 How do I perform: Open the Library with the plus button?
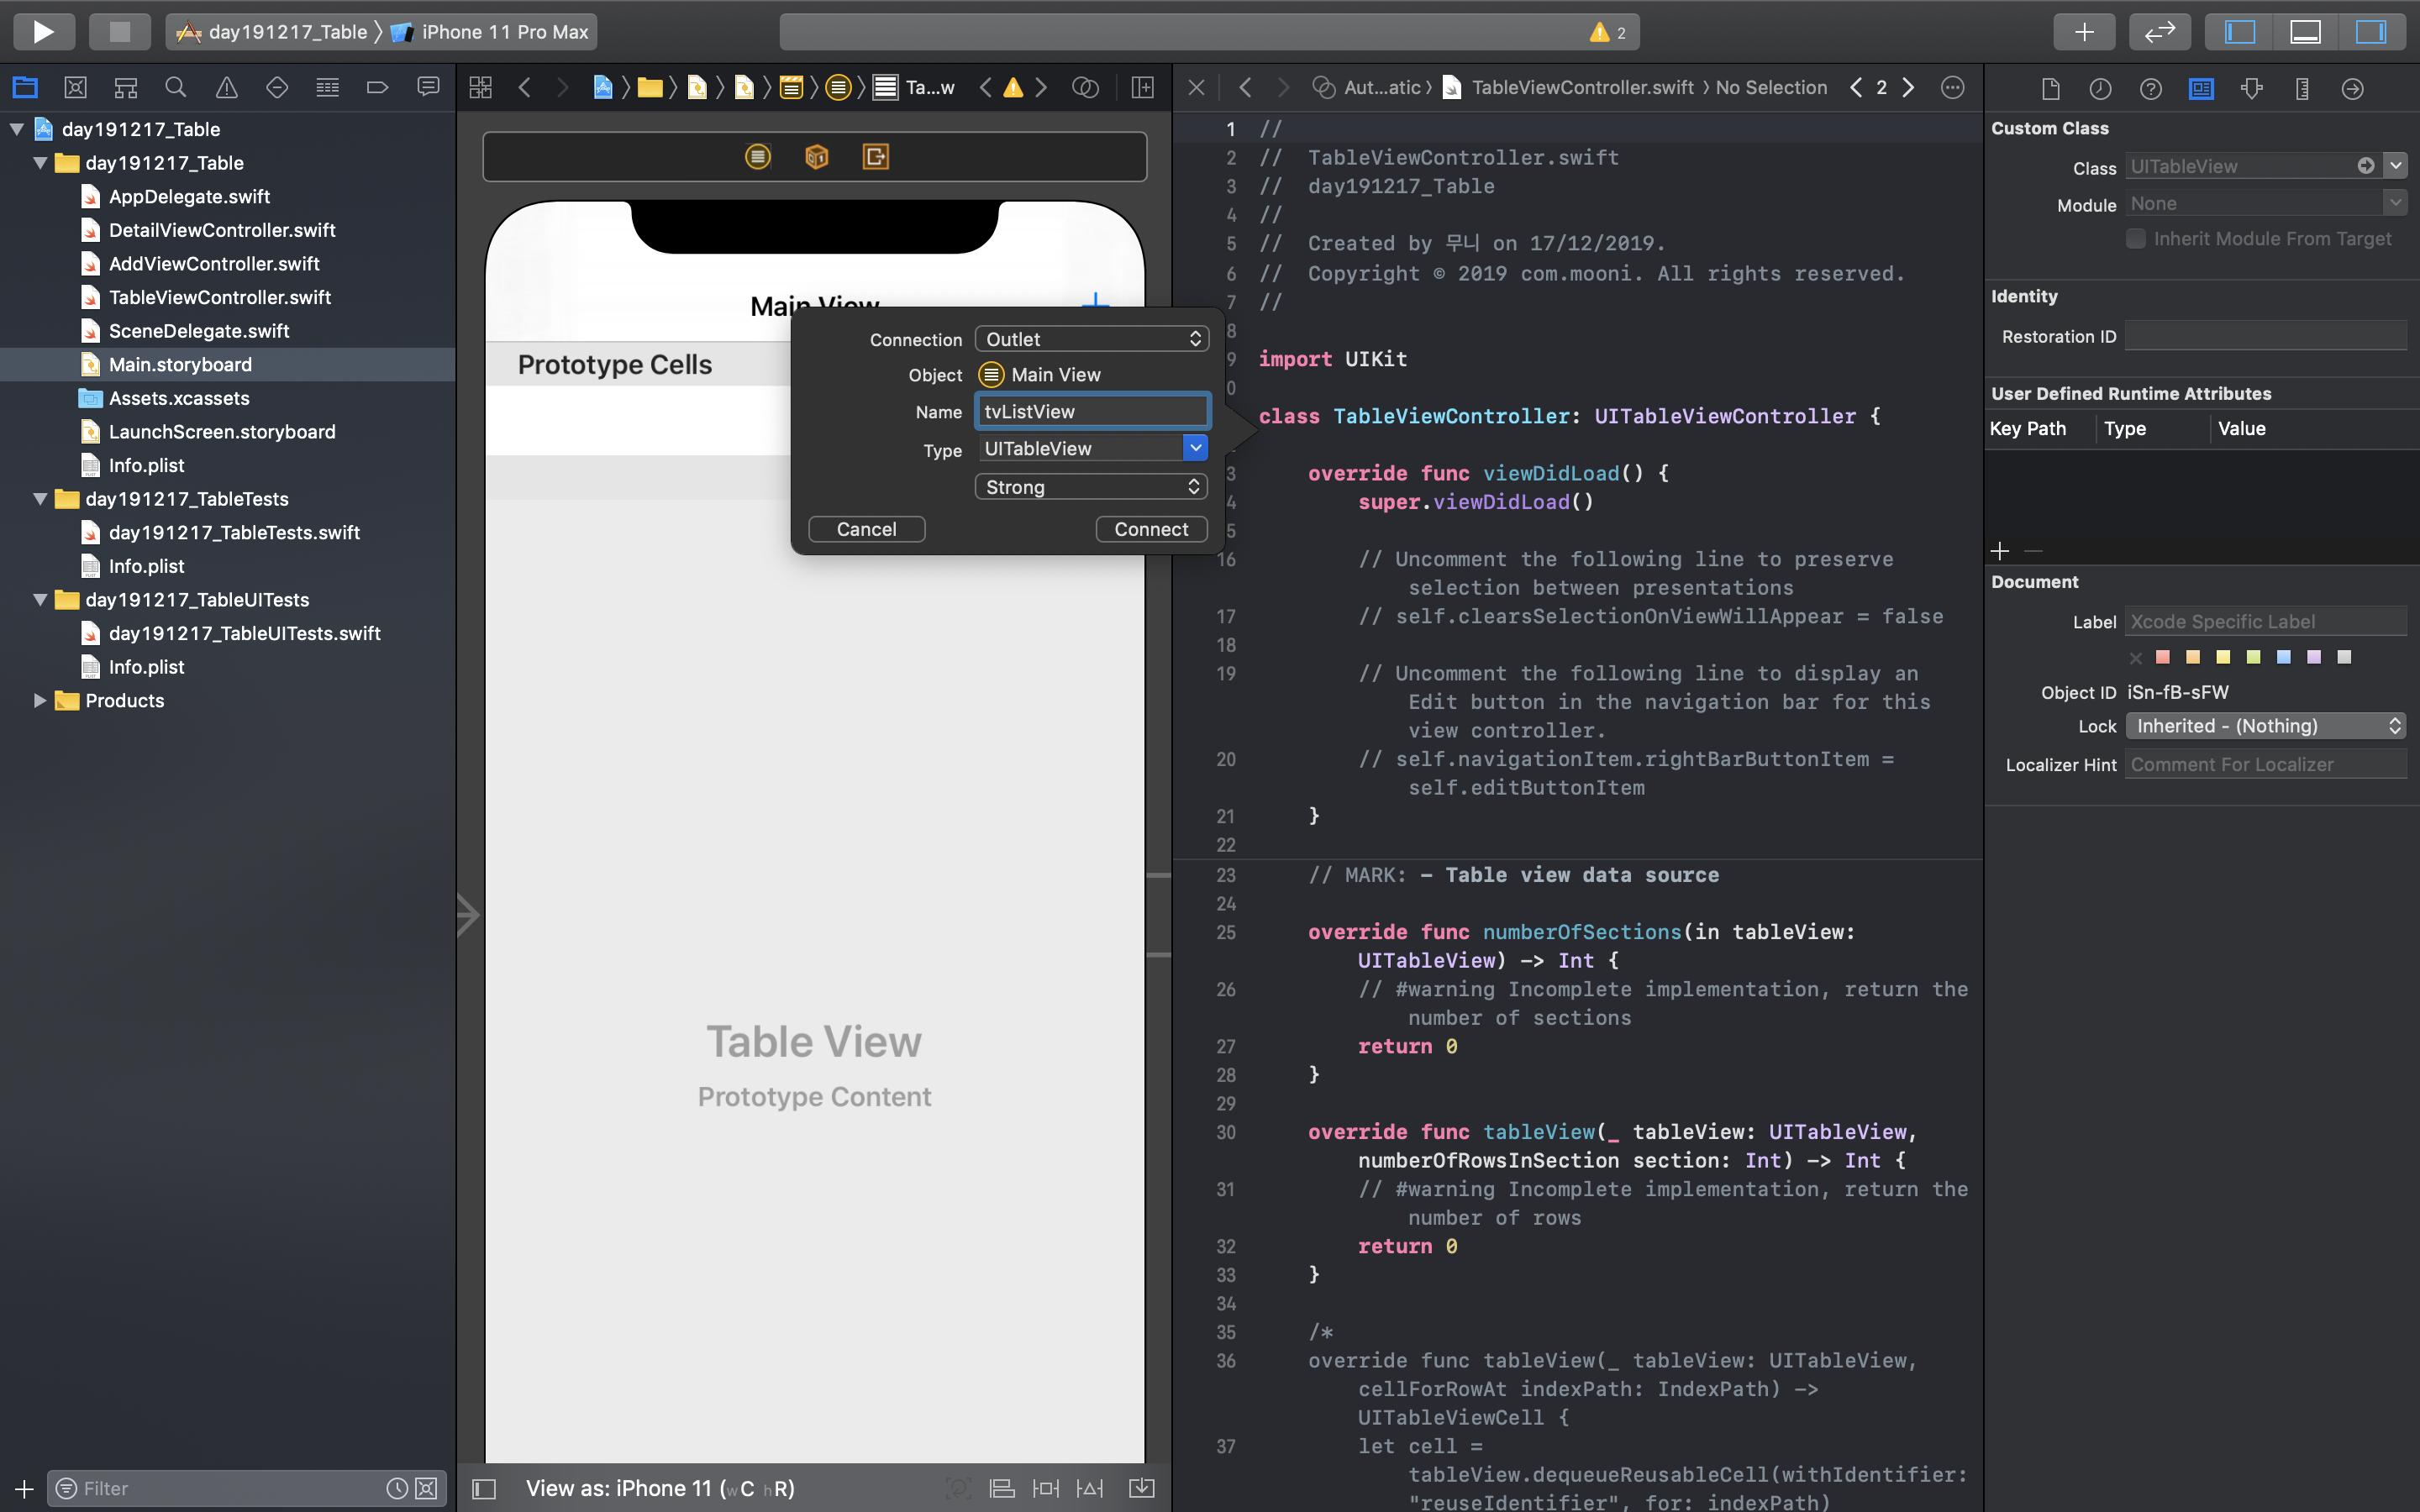[2084, 32]
